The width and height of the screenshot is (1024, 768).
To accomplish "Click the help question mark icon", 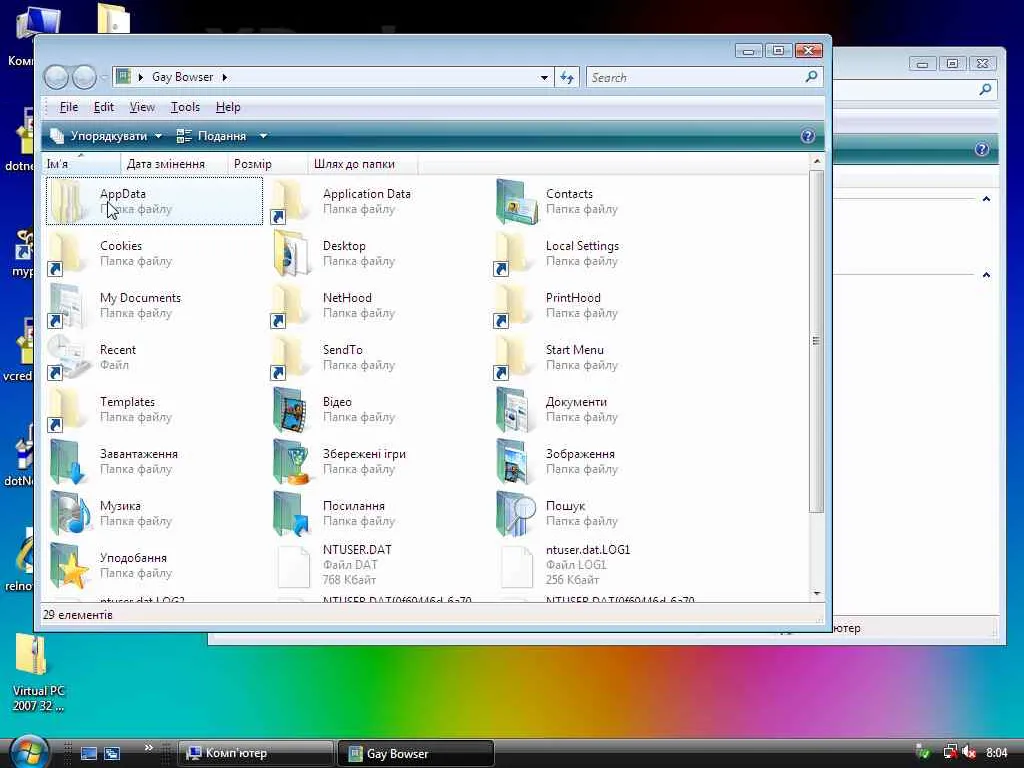I will click(808, 136).
